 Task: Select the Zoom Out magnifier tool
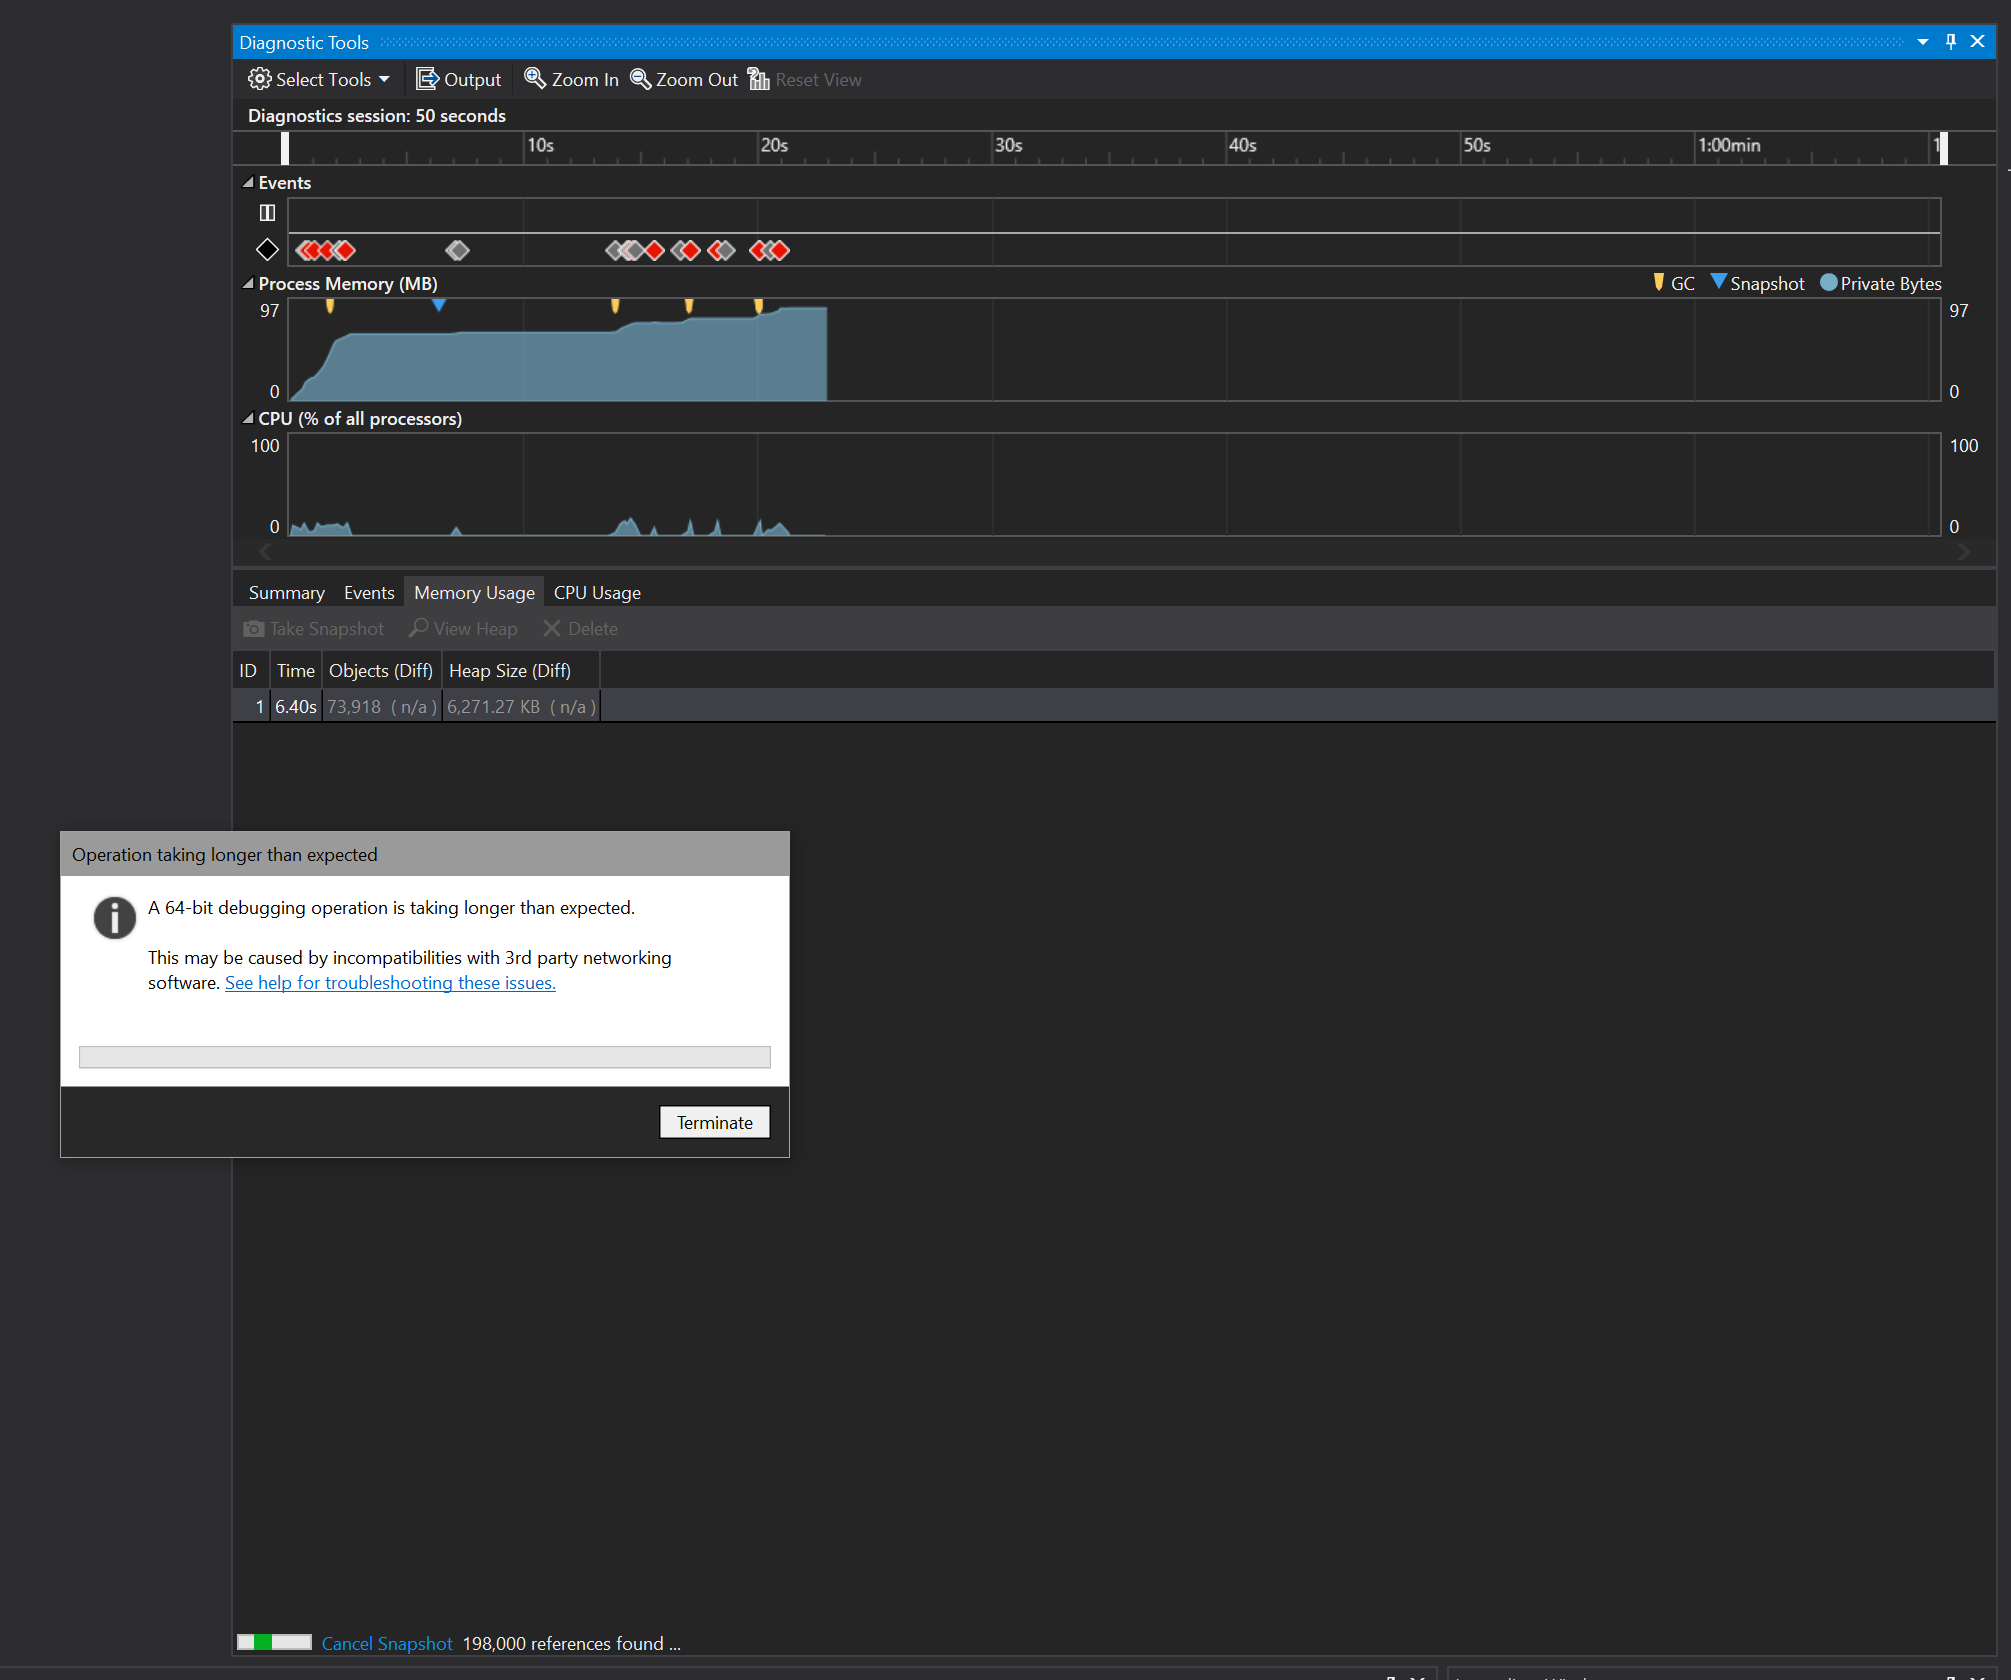pyautogui.click(x=641, y=79)
